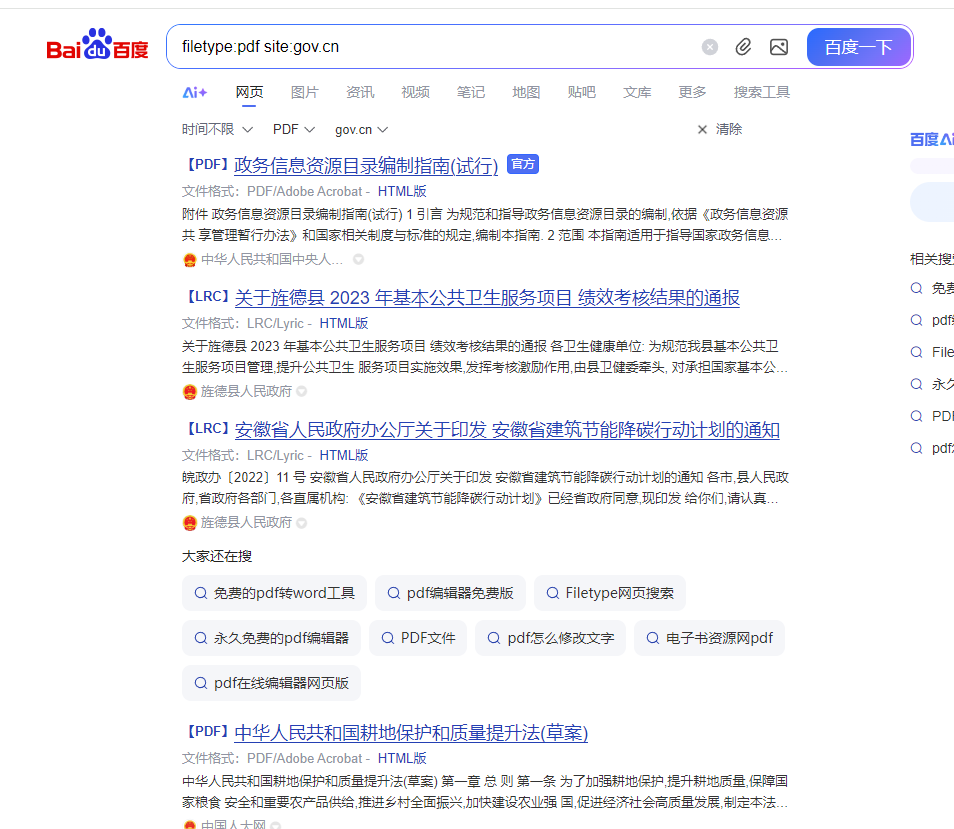The width and height of the screenshot is (954, 829).
Task: Open 安徽省建筑节能降碳行动计划 result link
Action: [x=507, y=430]
